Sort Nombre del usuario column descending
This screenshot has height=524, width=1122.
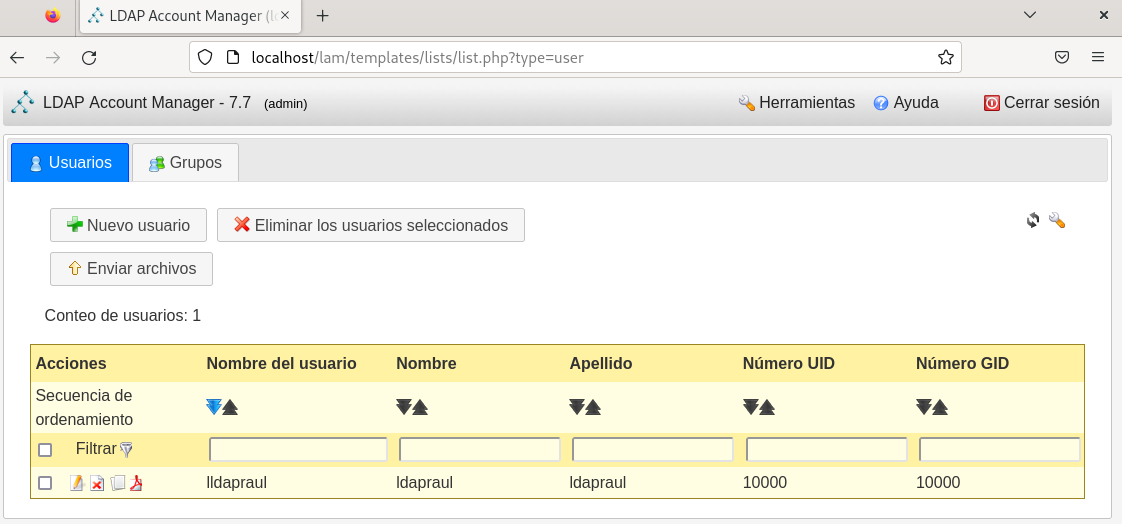click(x=213, y=407)
